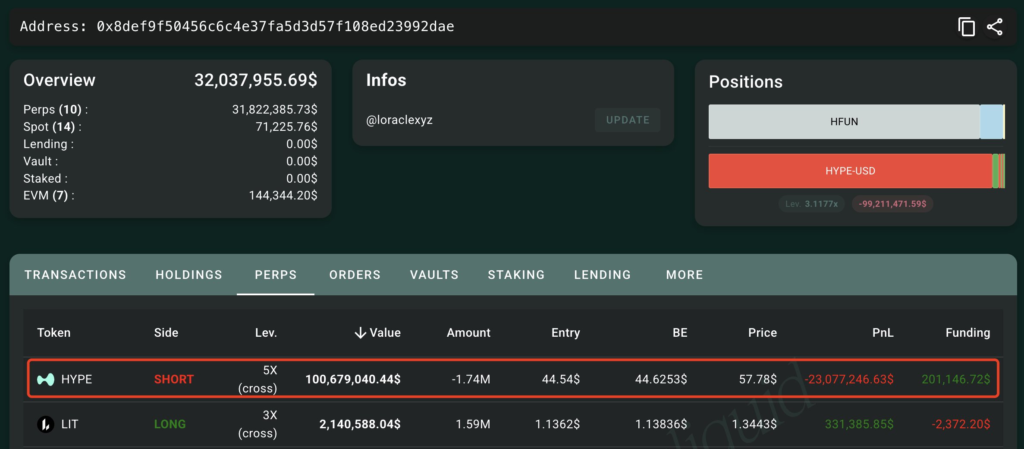Click the HFUN position bar
Screen dimensions: 1024x449
(x=844, y=121)
